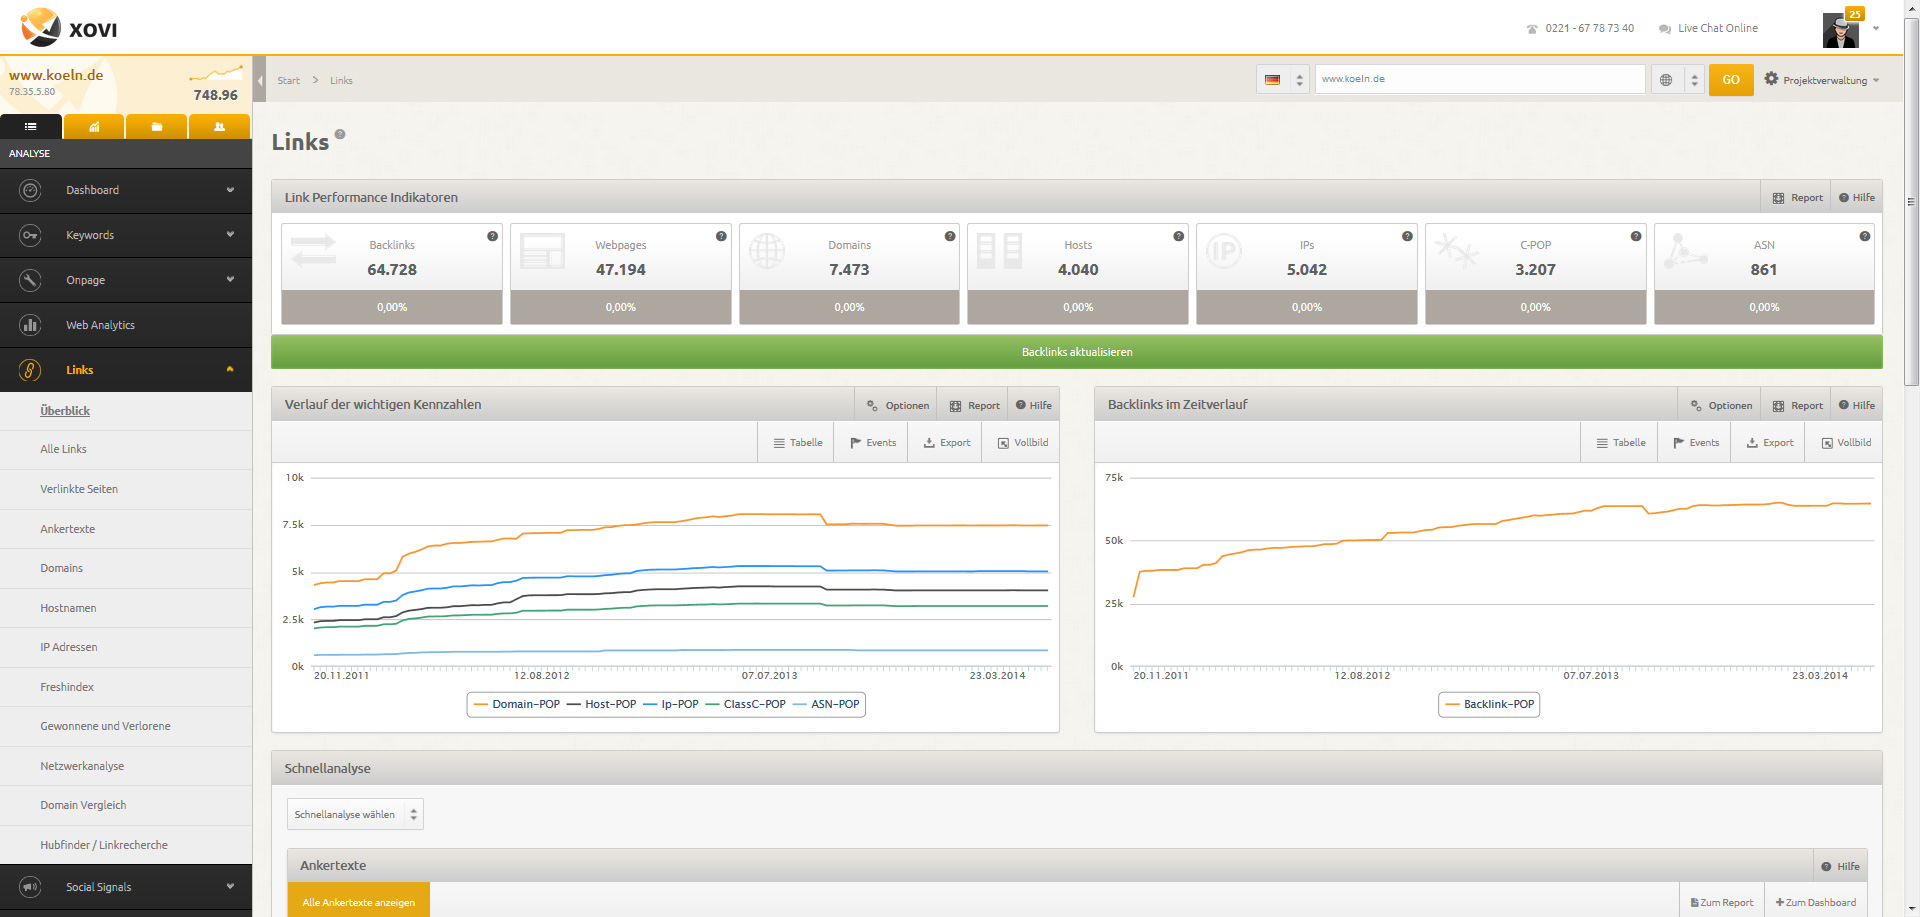Click help icon on Hosts card

click(1178, 236)
